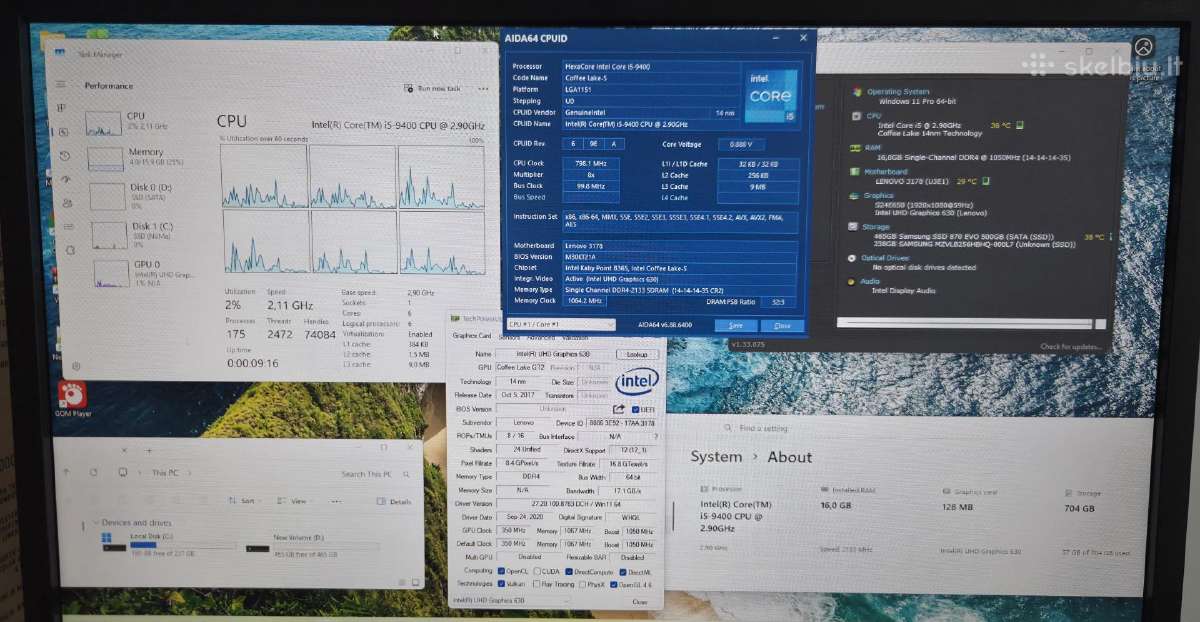The height and width of the screenshot is (622, 1200).
Task: Switch to Validation tab in GPU-Z
Action: 574,337
